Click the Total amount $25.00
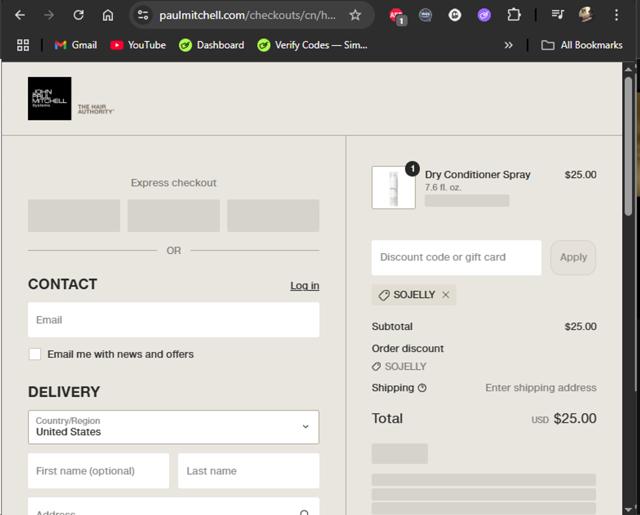The image size is (640, 515). click(x=575, y=418)
